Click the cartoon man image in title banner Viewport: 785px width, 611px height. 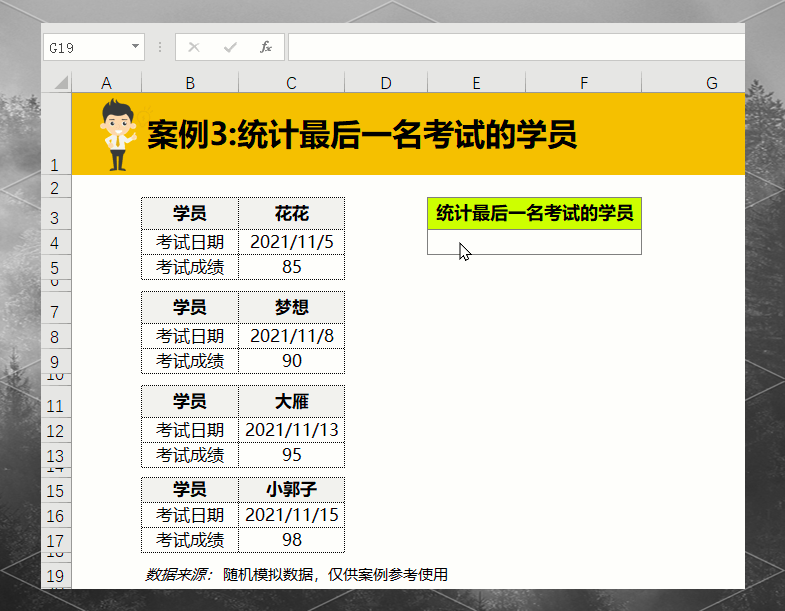(x=118, y=135)
